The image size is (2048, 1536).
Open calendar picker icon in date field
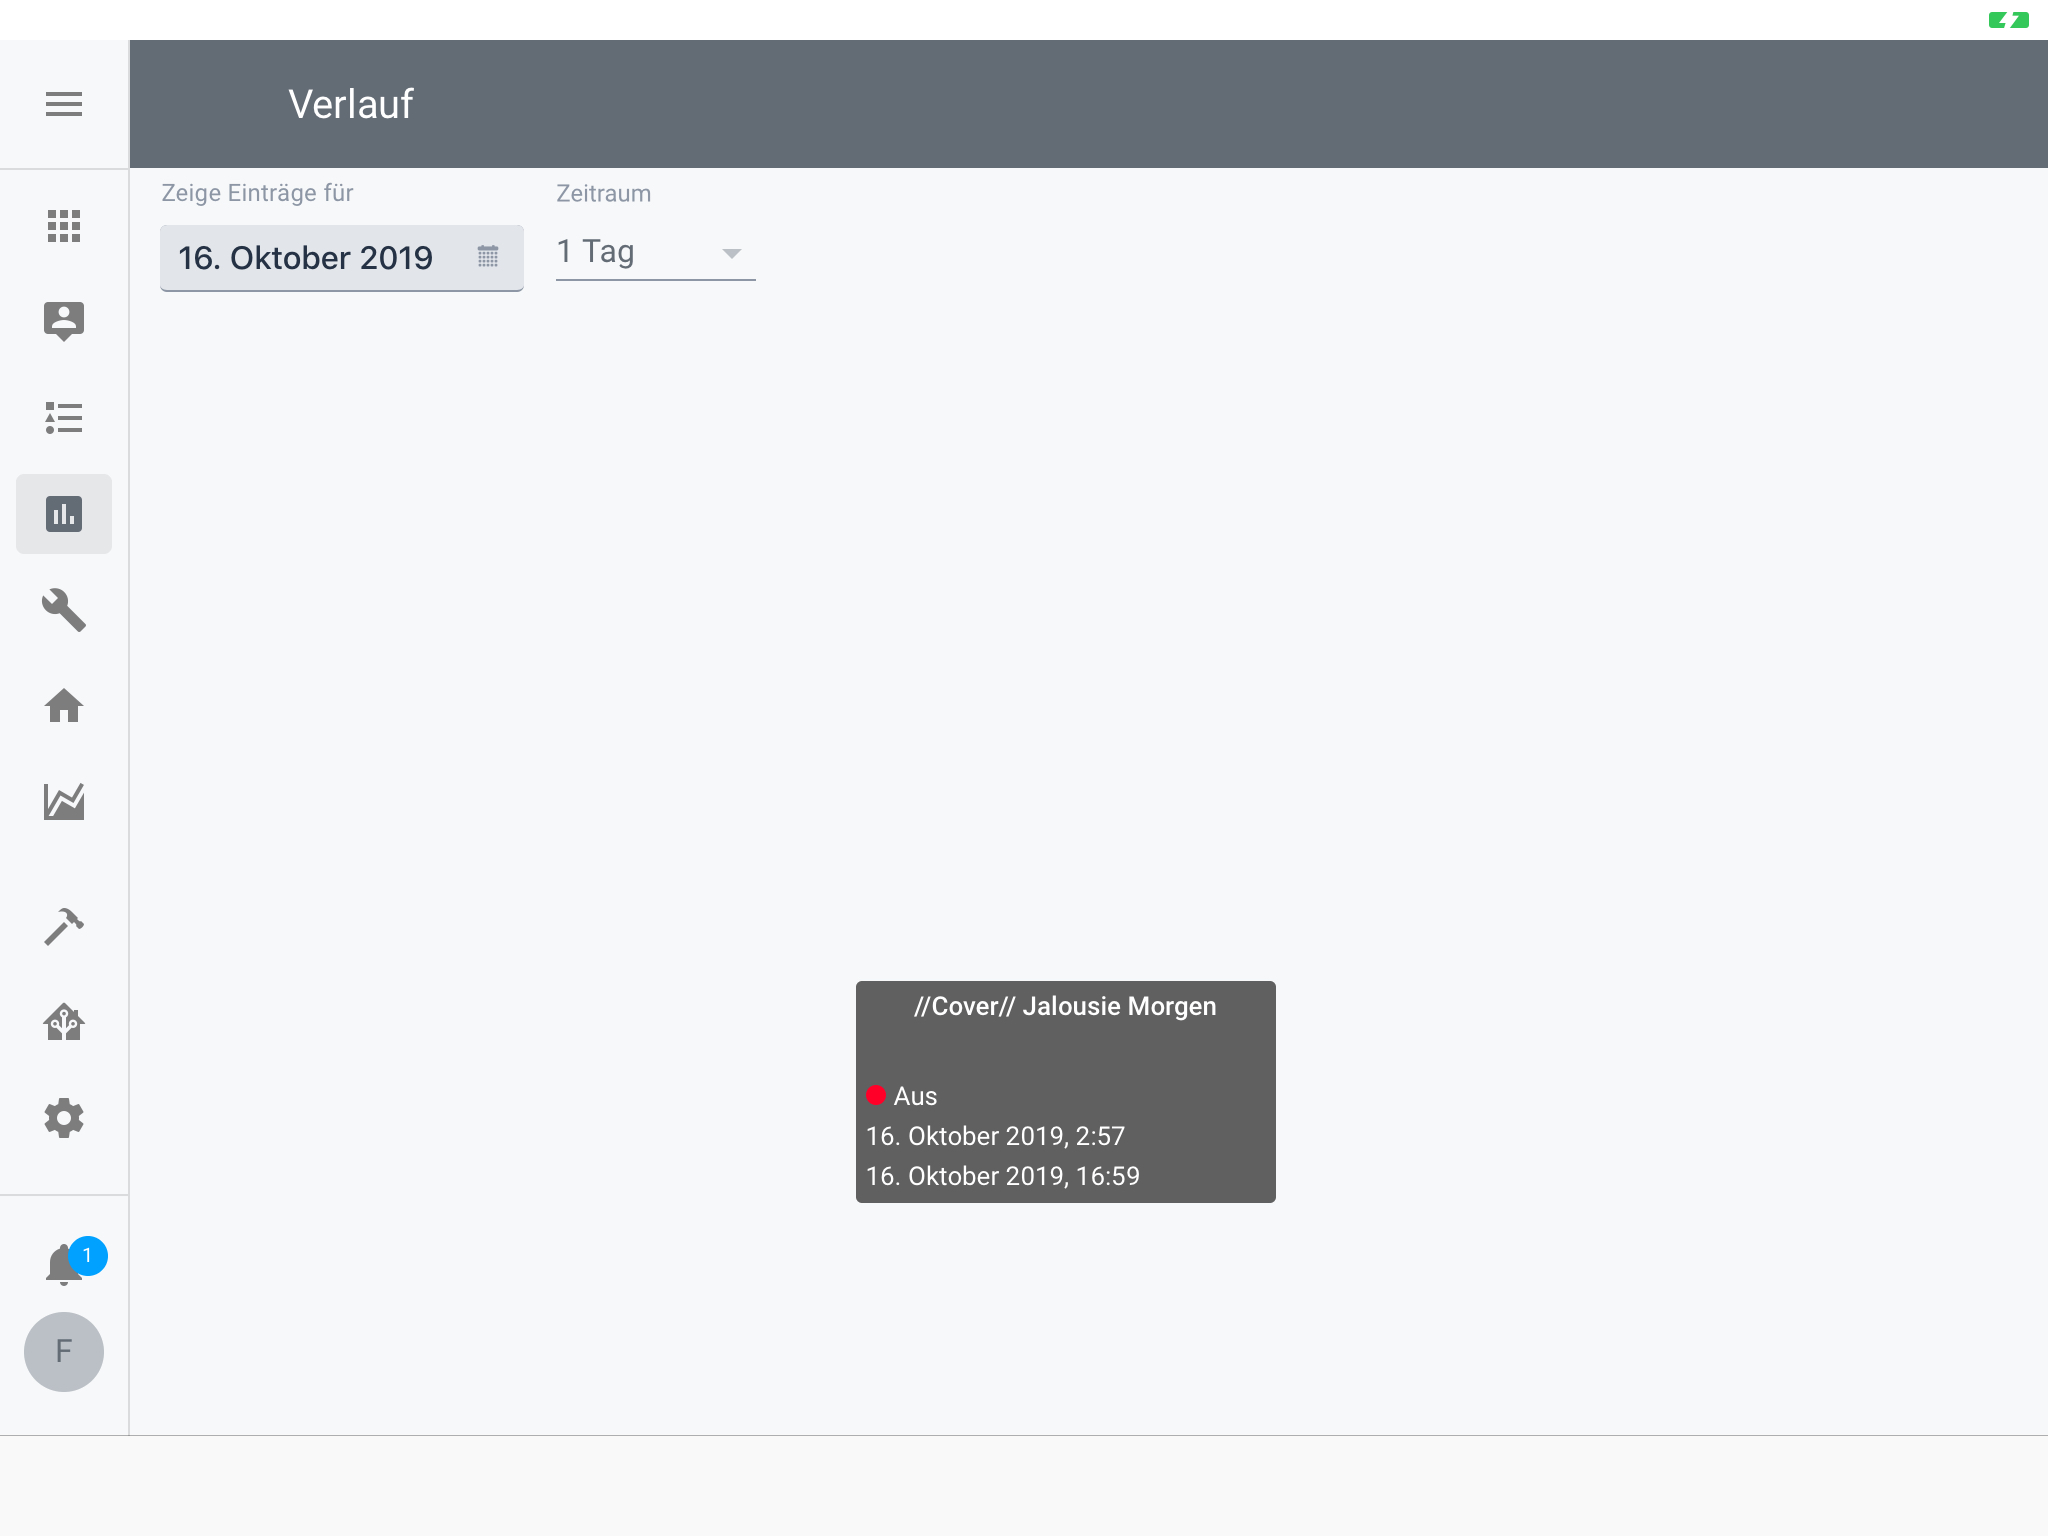[x=488, y=257]
